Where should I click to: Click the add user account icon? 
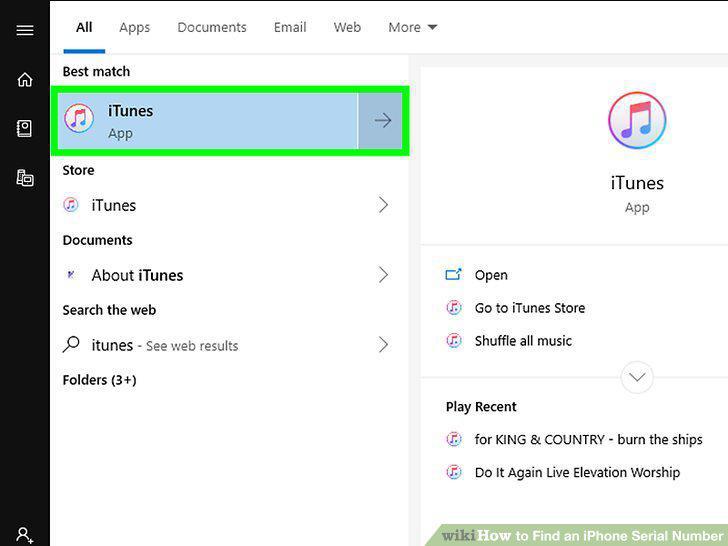[24, 534]
